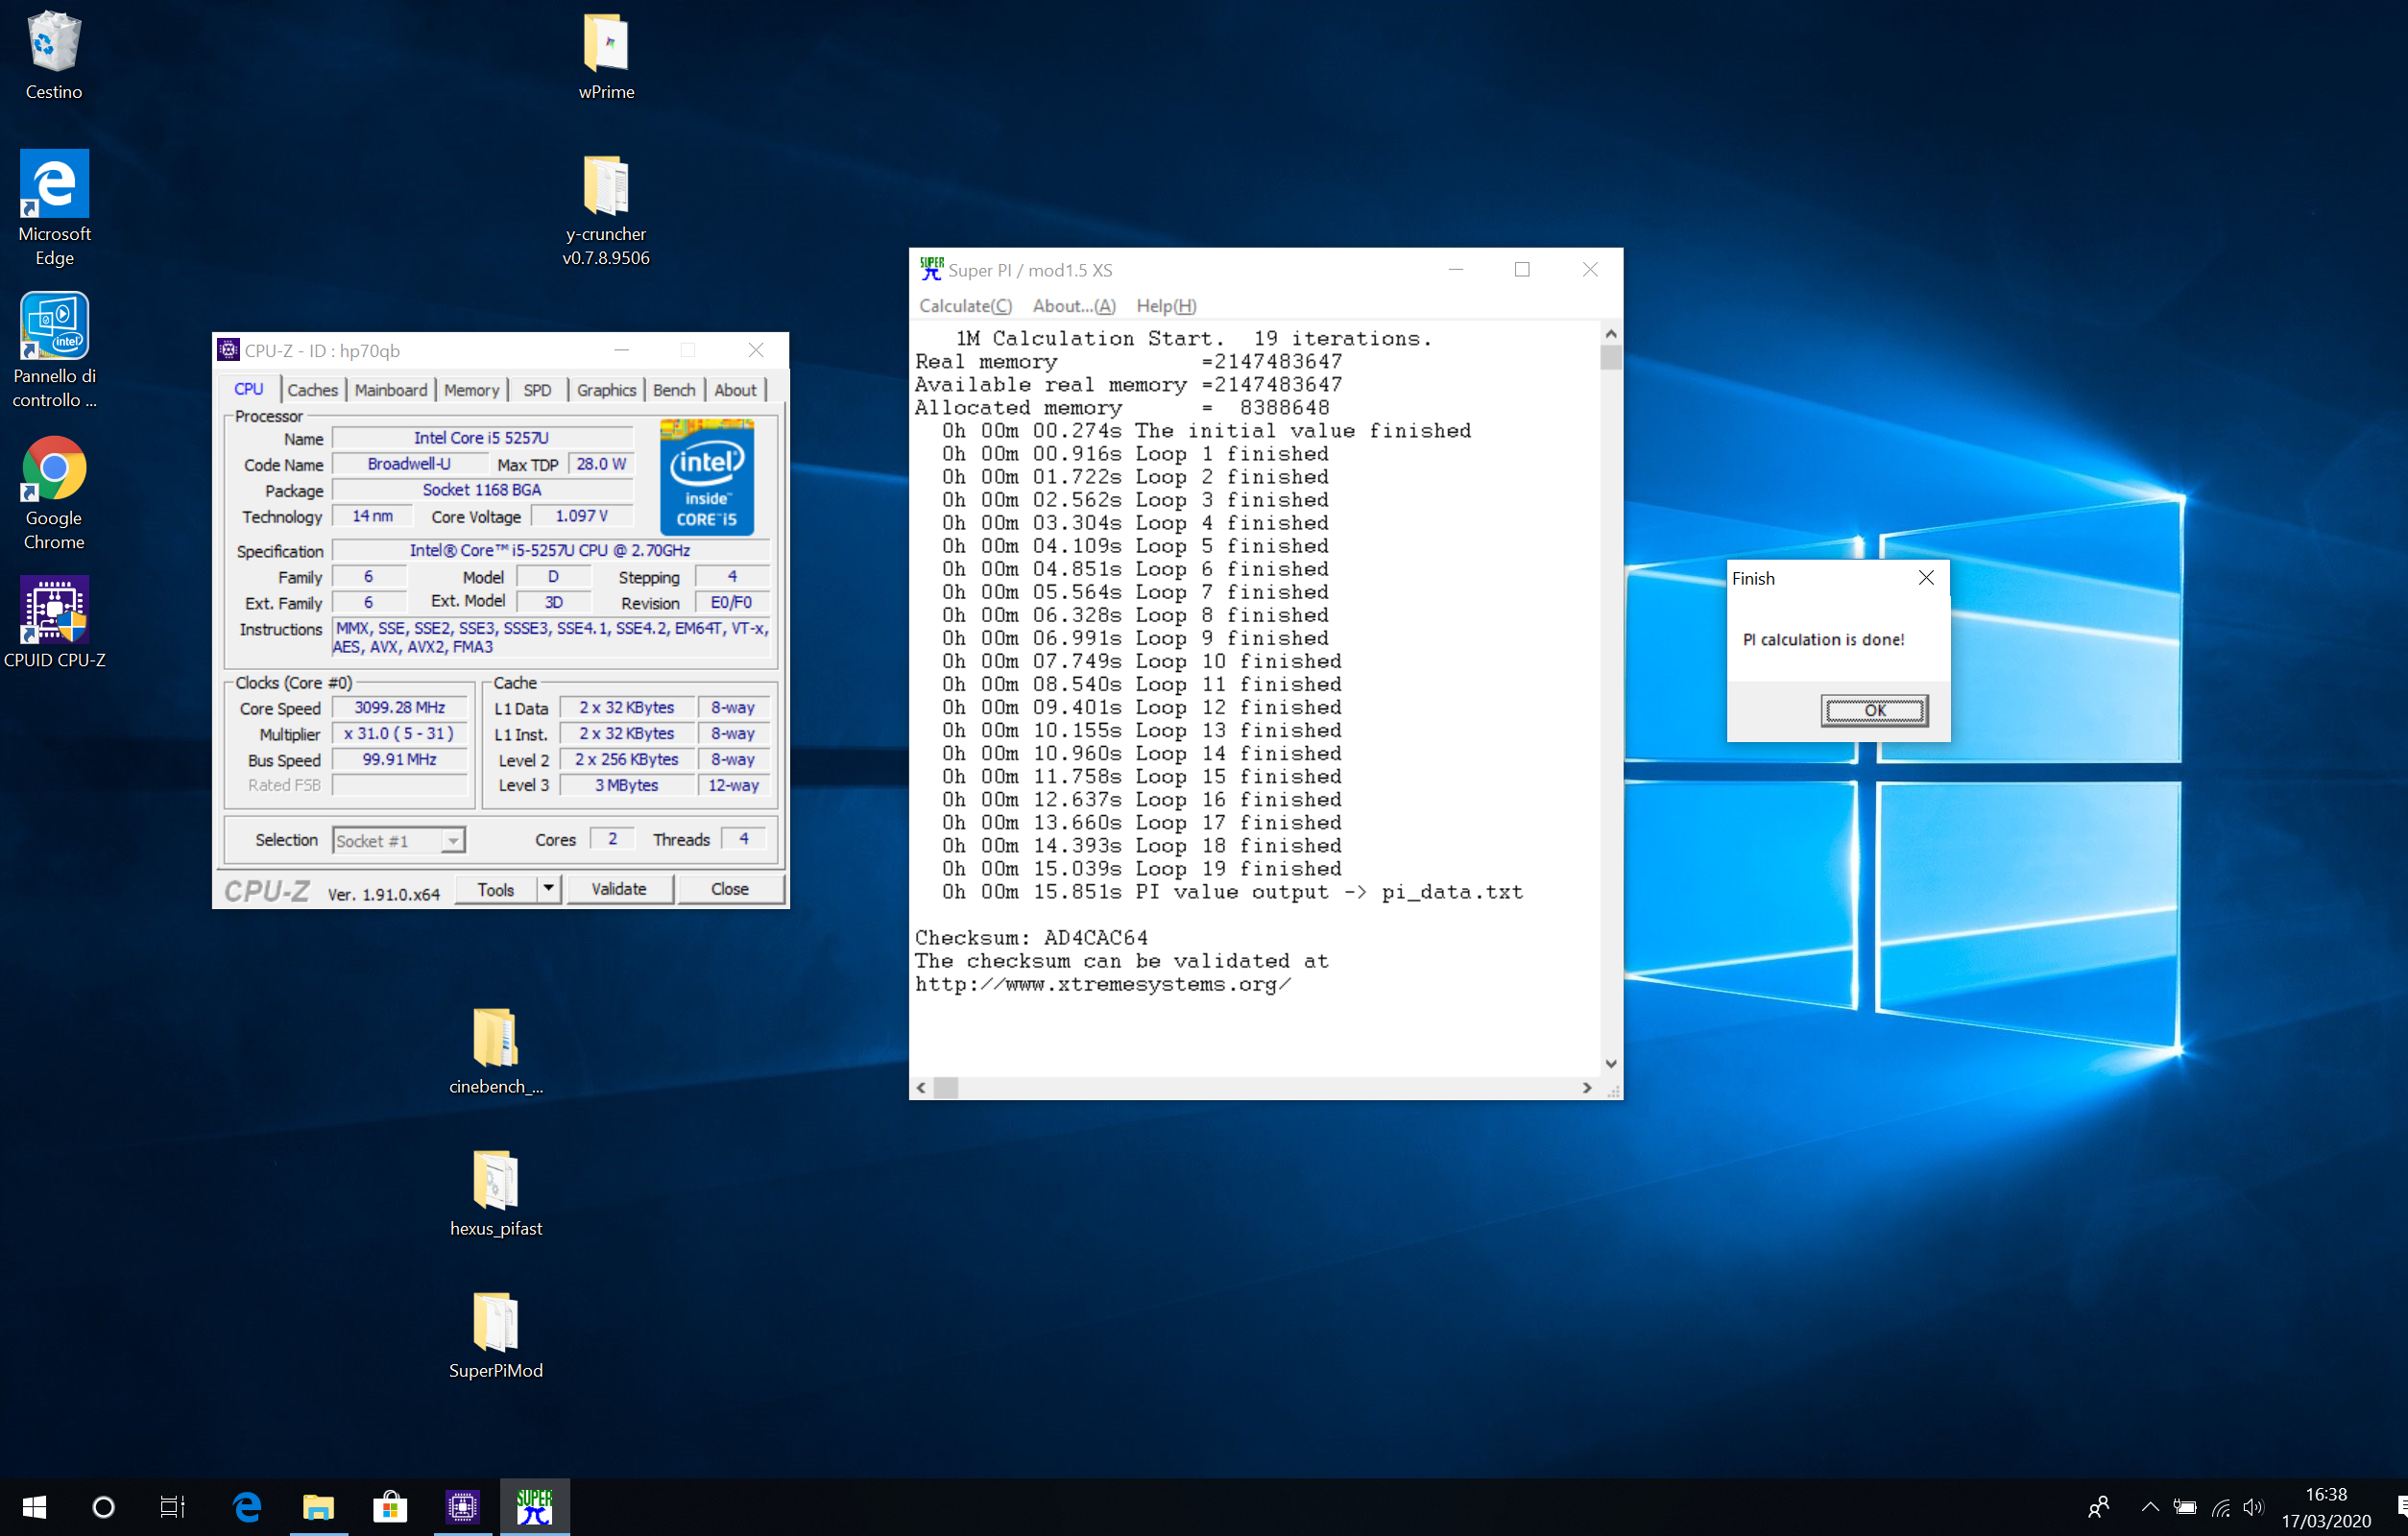
Task: Click the Core Speed value 3099.28 MHz
Action: pos(399,707)
